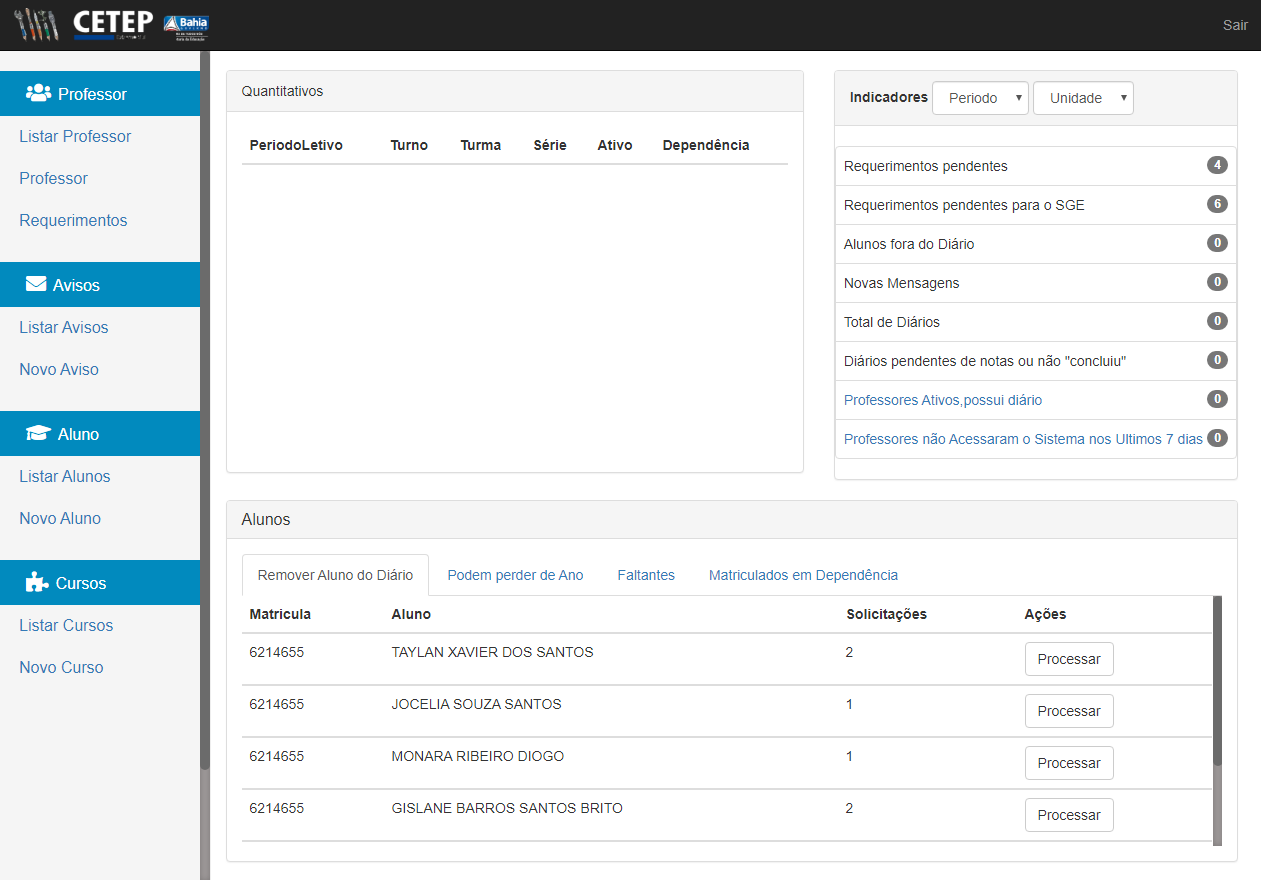
Task: Open the Unidade dropdown
Action: [1083, 98]
